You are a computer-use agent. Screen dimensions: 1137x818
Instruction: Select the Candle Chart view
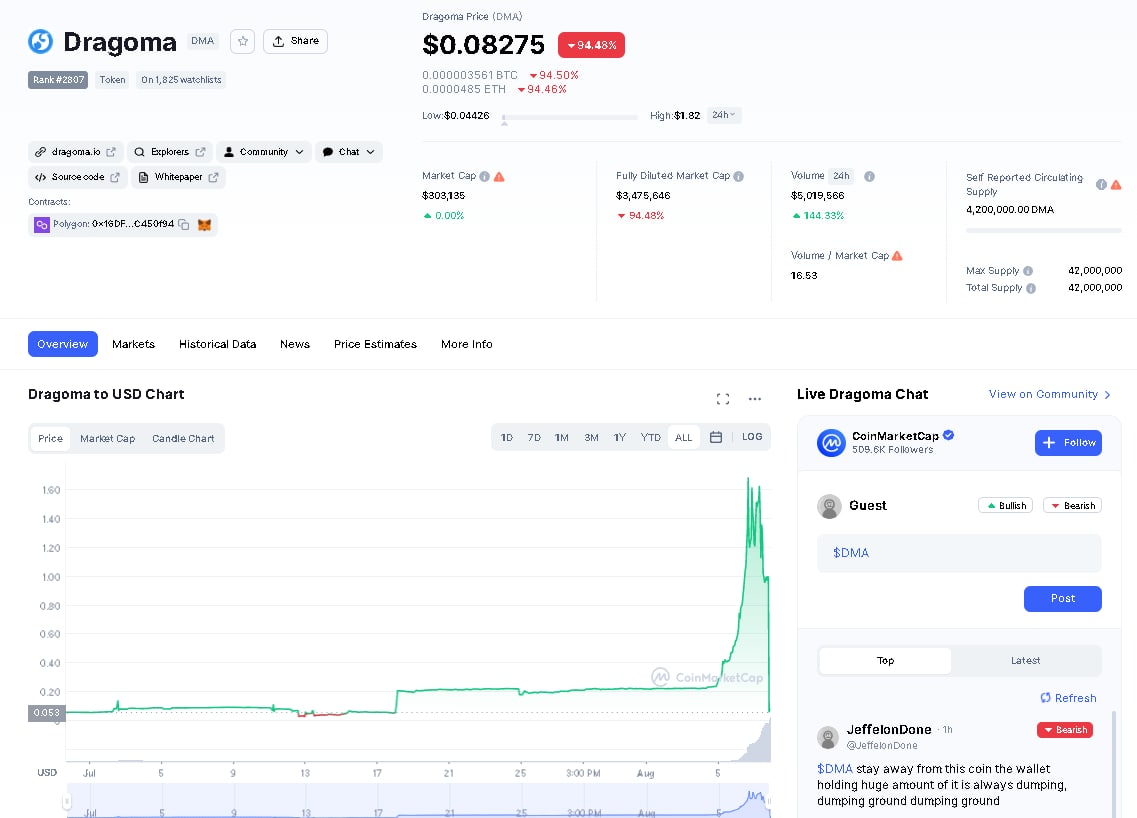183,438
